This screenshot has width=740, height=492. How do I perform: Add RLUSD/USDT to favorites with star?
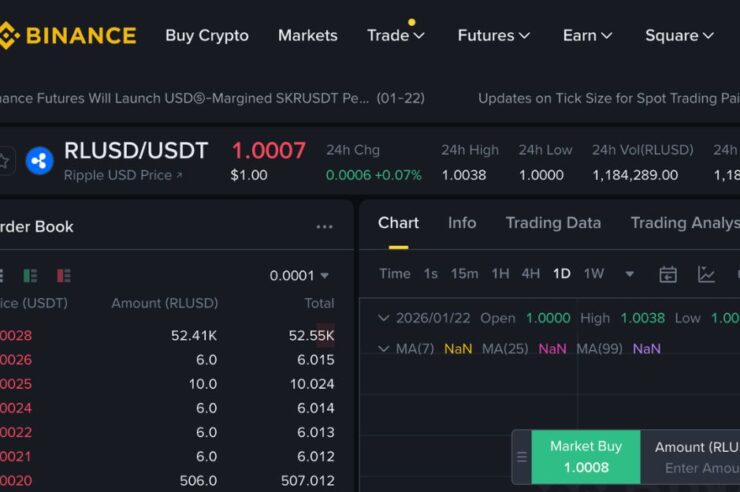[x=5, y=160]
